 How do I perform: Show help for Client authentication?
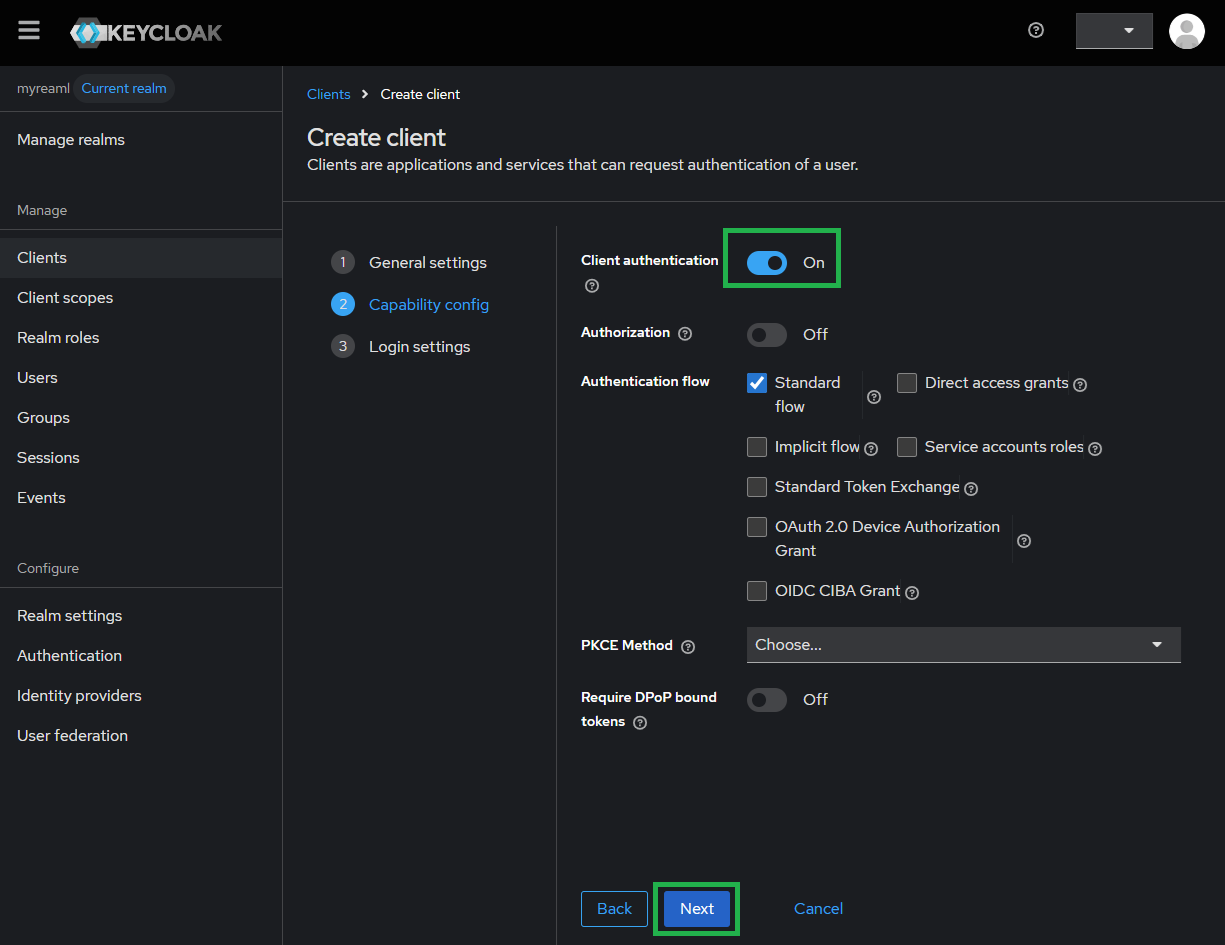tap(592, 286)
